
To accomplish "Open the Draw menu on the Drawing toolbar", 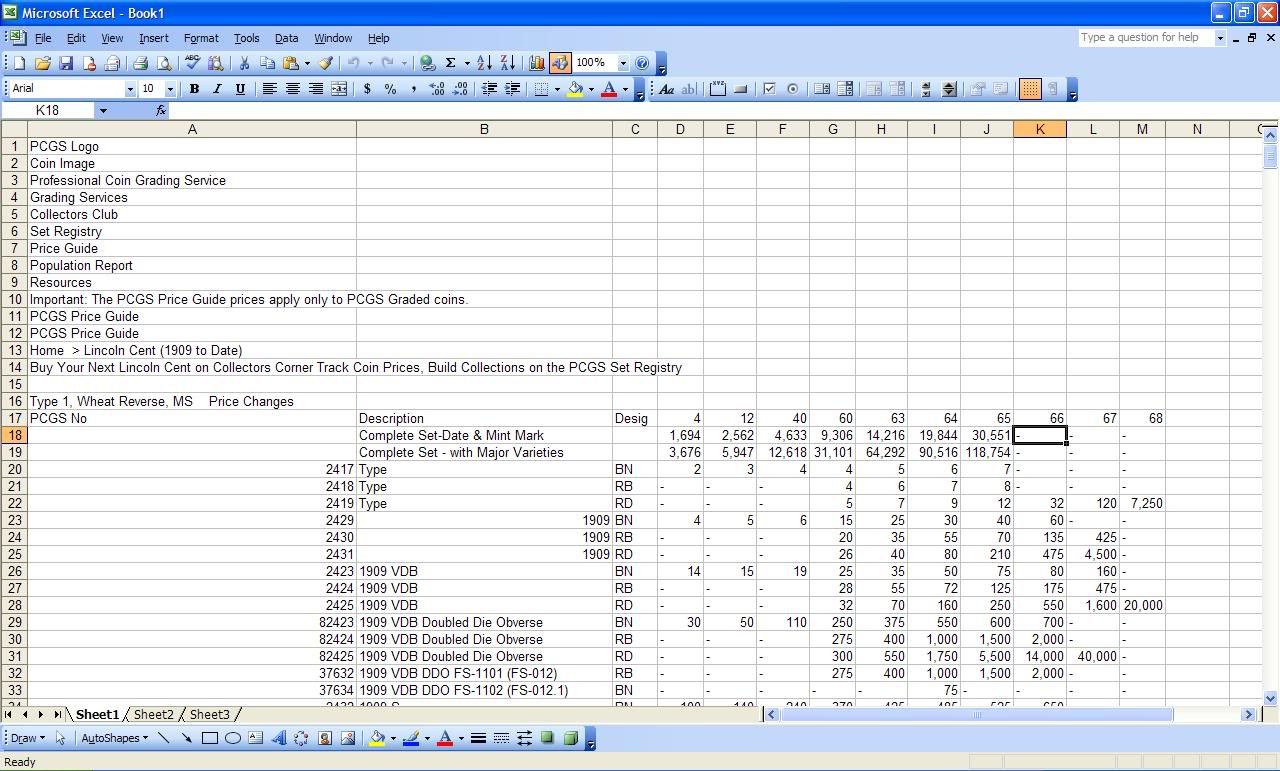I will [x=27, y=739].
